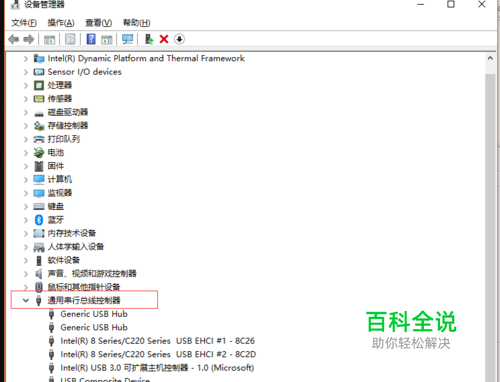Click the speaker icon for 声音、视频和游戏控制器
This screenshot has height=382, width=500.
pyautogui.click(x=39, y=274)
